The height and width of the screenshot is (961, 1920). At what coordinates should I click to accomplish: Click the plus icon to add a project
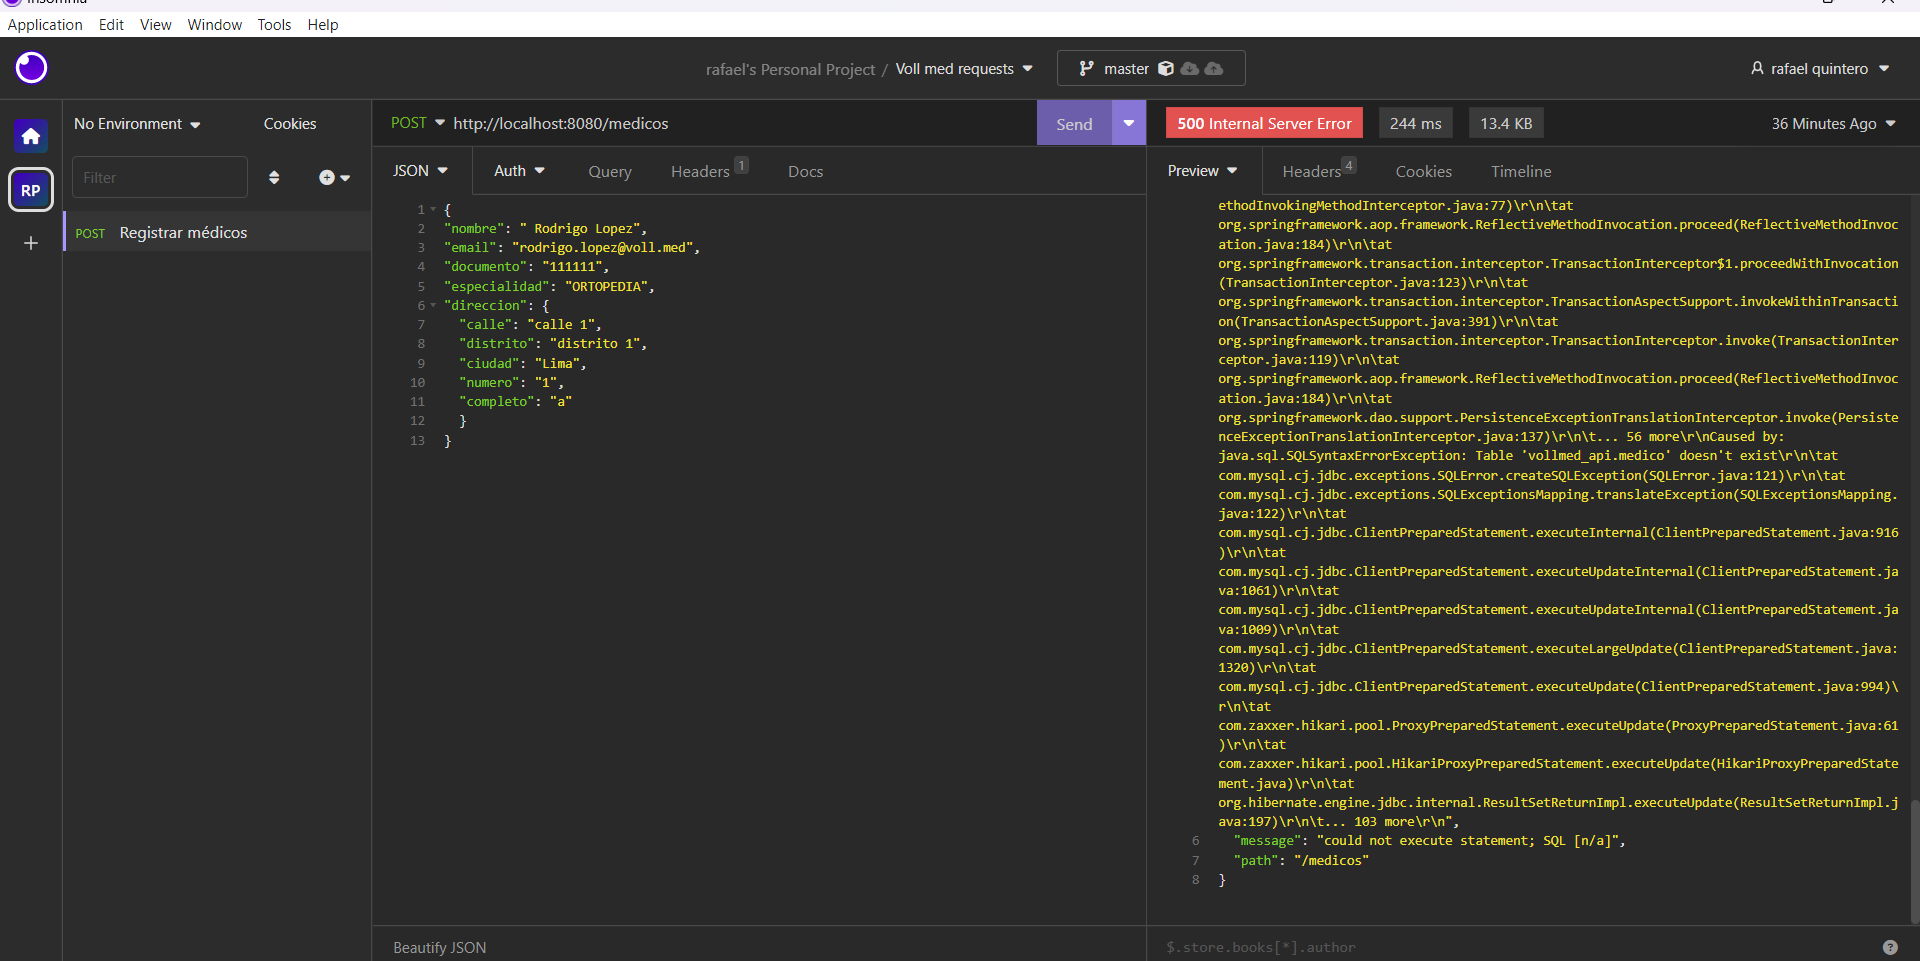tap(31, 243)
